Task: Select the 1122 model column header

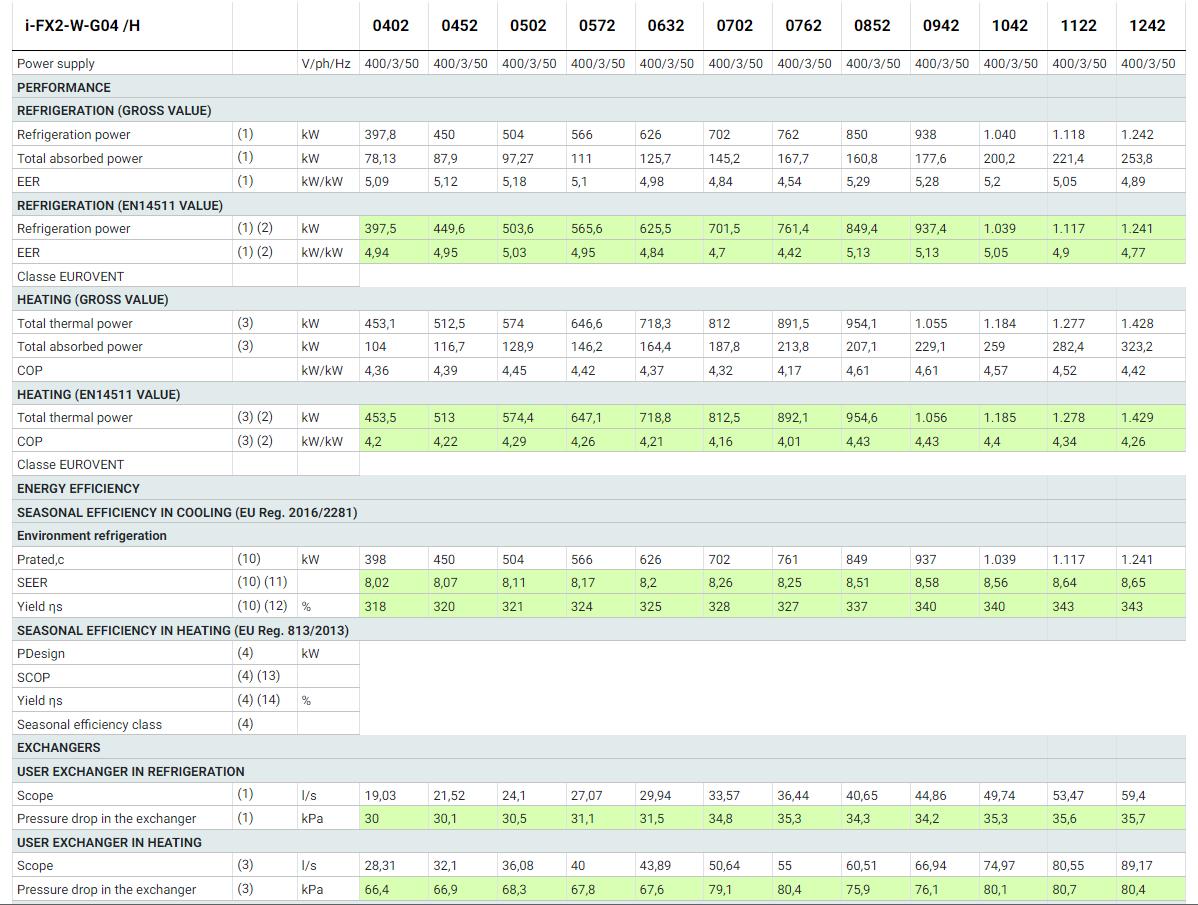Action: (x=1078, y=26)
